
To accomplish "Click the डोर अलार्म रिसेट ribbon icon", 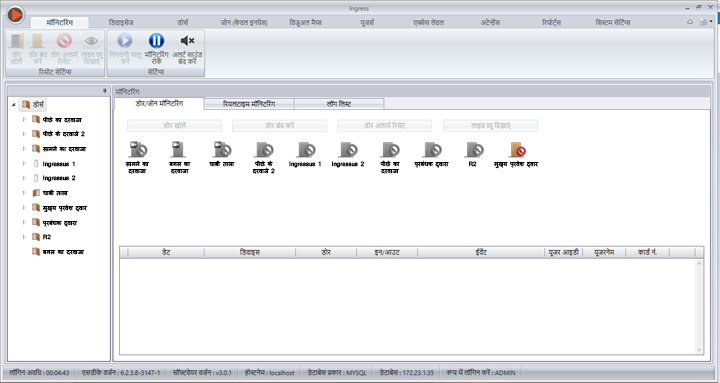I will coord(64,41).
